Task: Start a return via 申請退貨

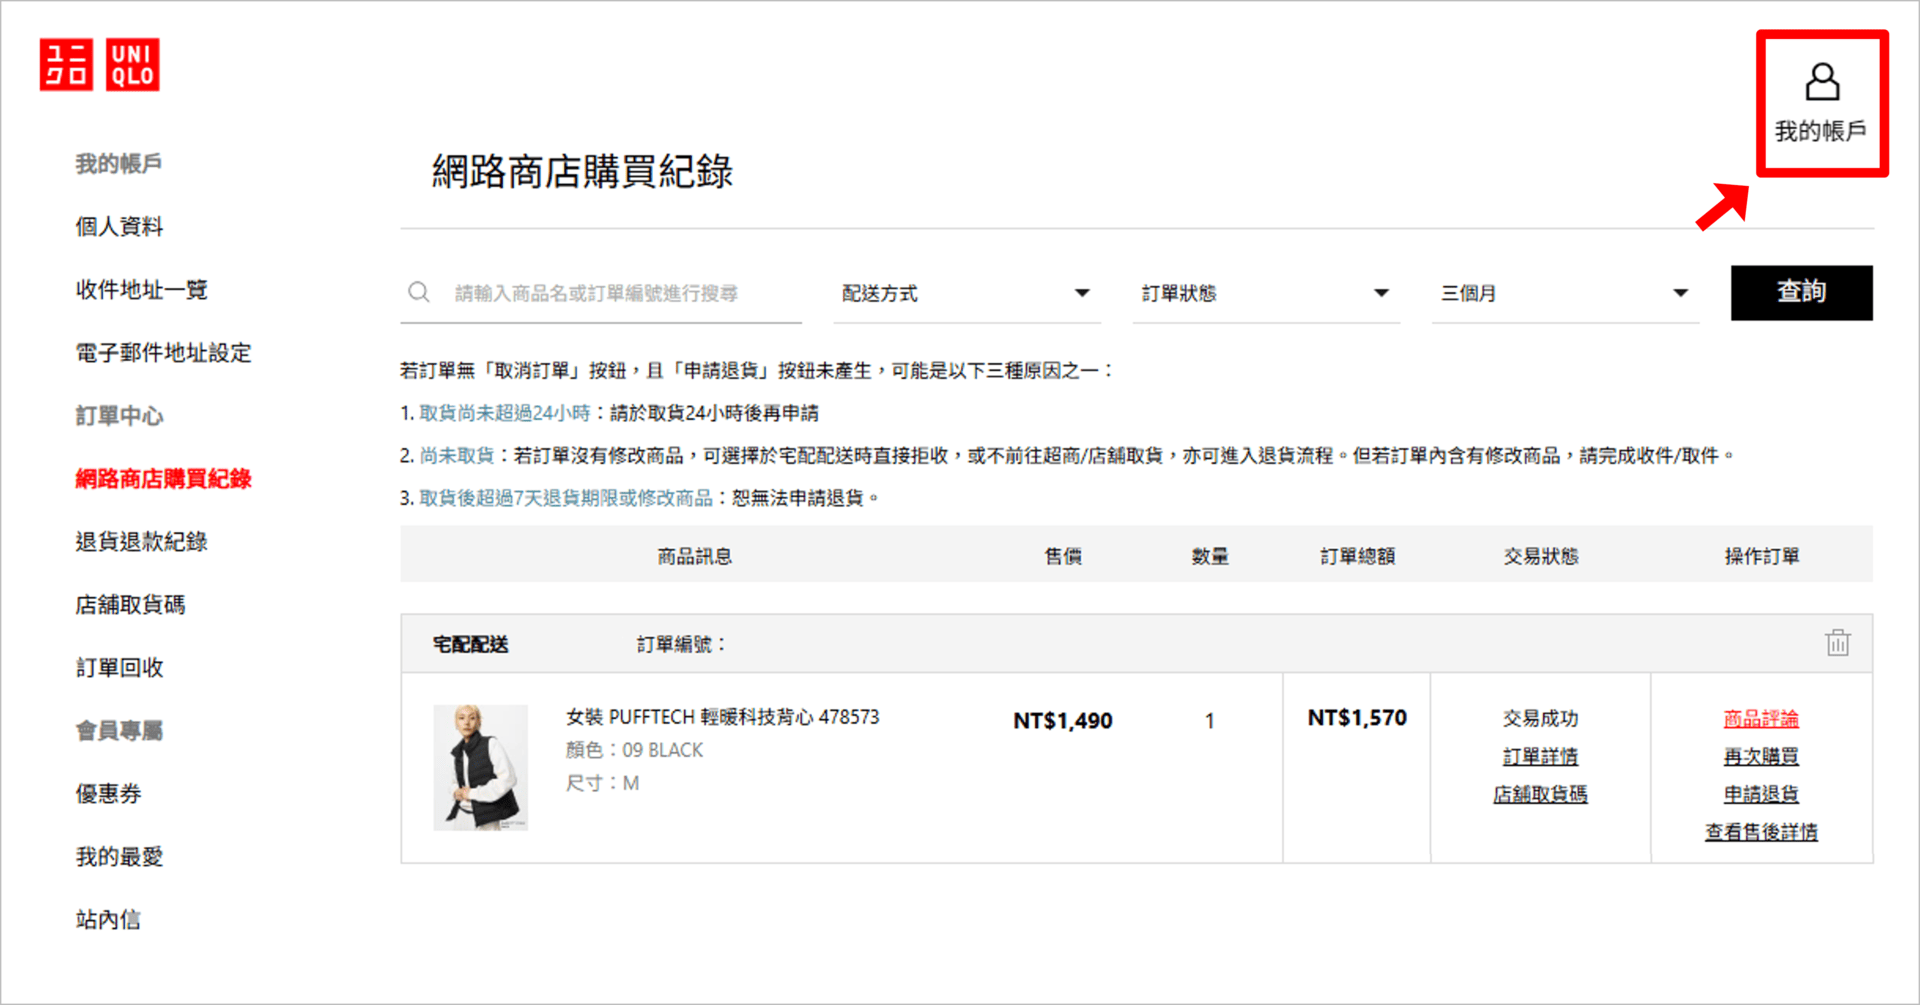Action: click(1760, 794)
